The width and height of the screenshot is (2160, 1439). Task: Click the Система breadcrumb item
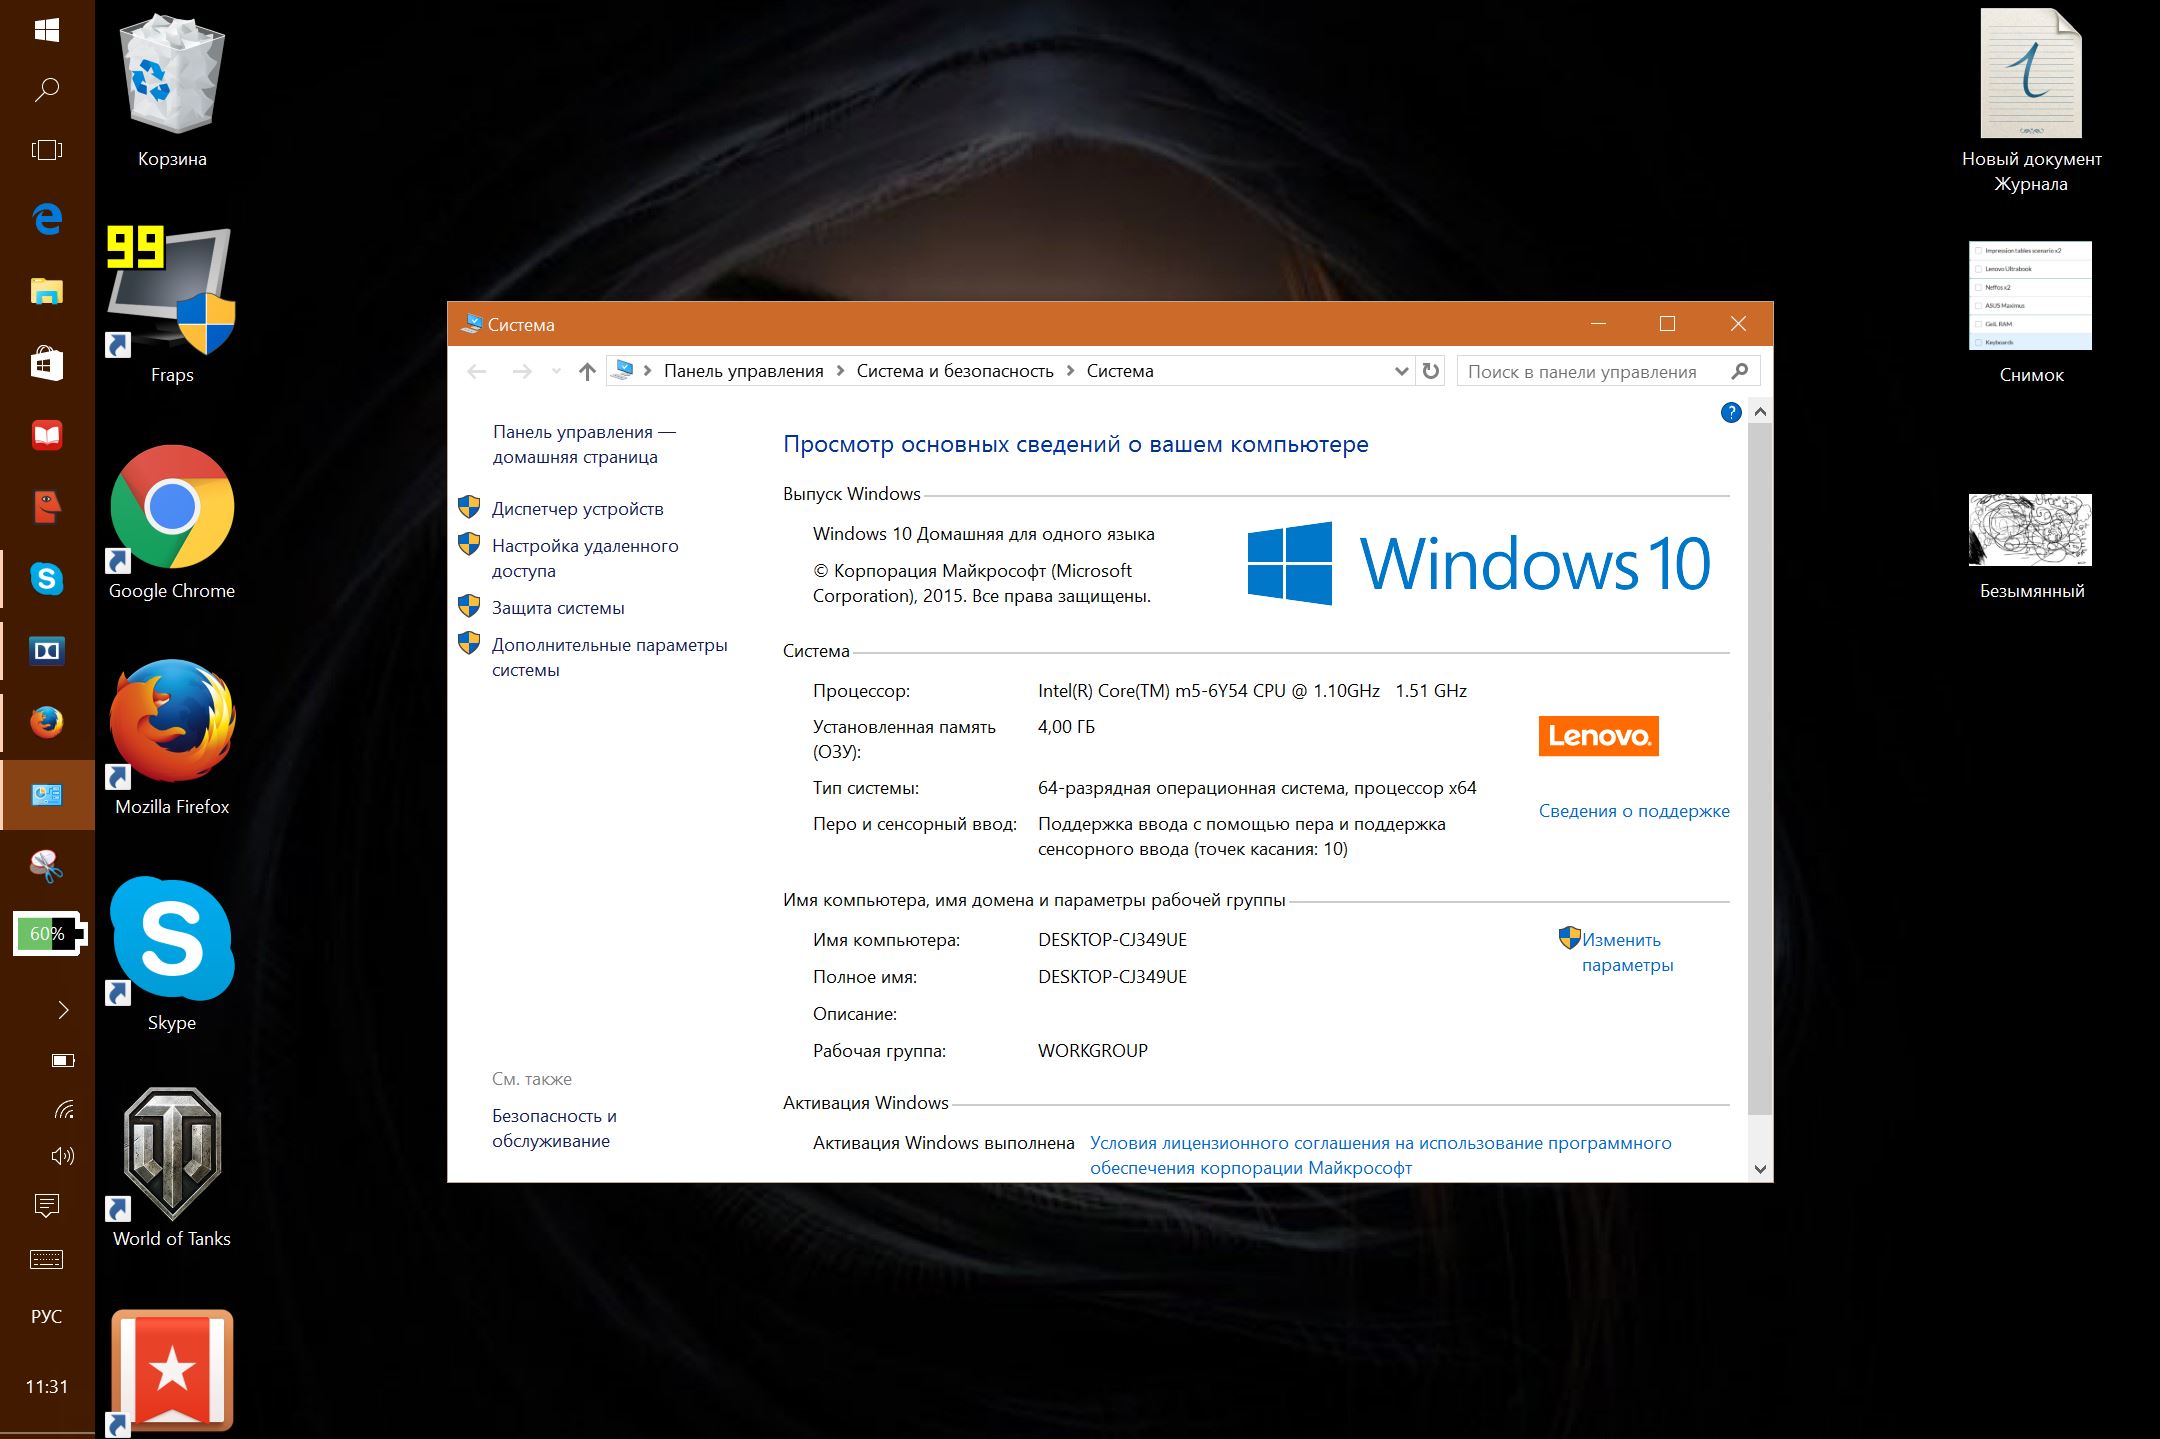[x=1120, y=371]
